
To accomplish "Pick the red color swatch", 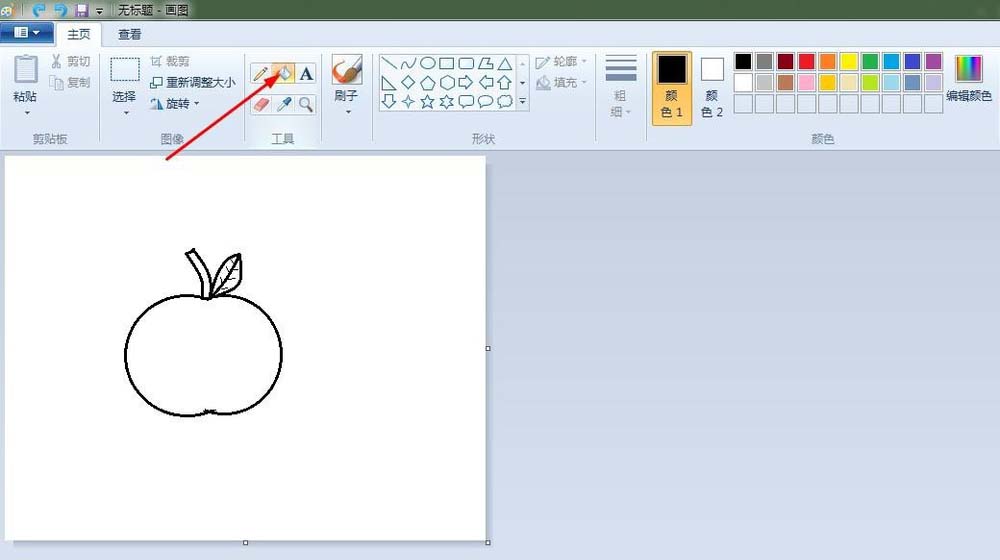I will (807, 61).
